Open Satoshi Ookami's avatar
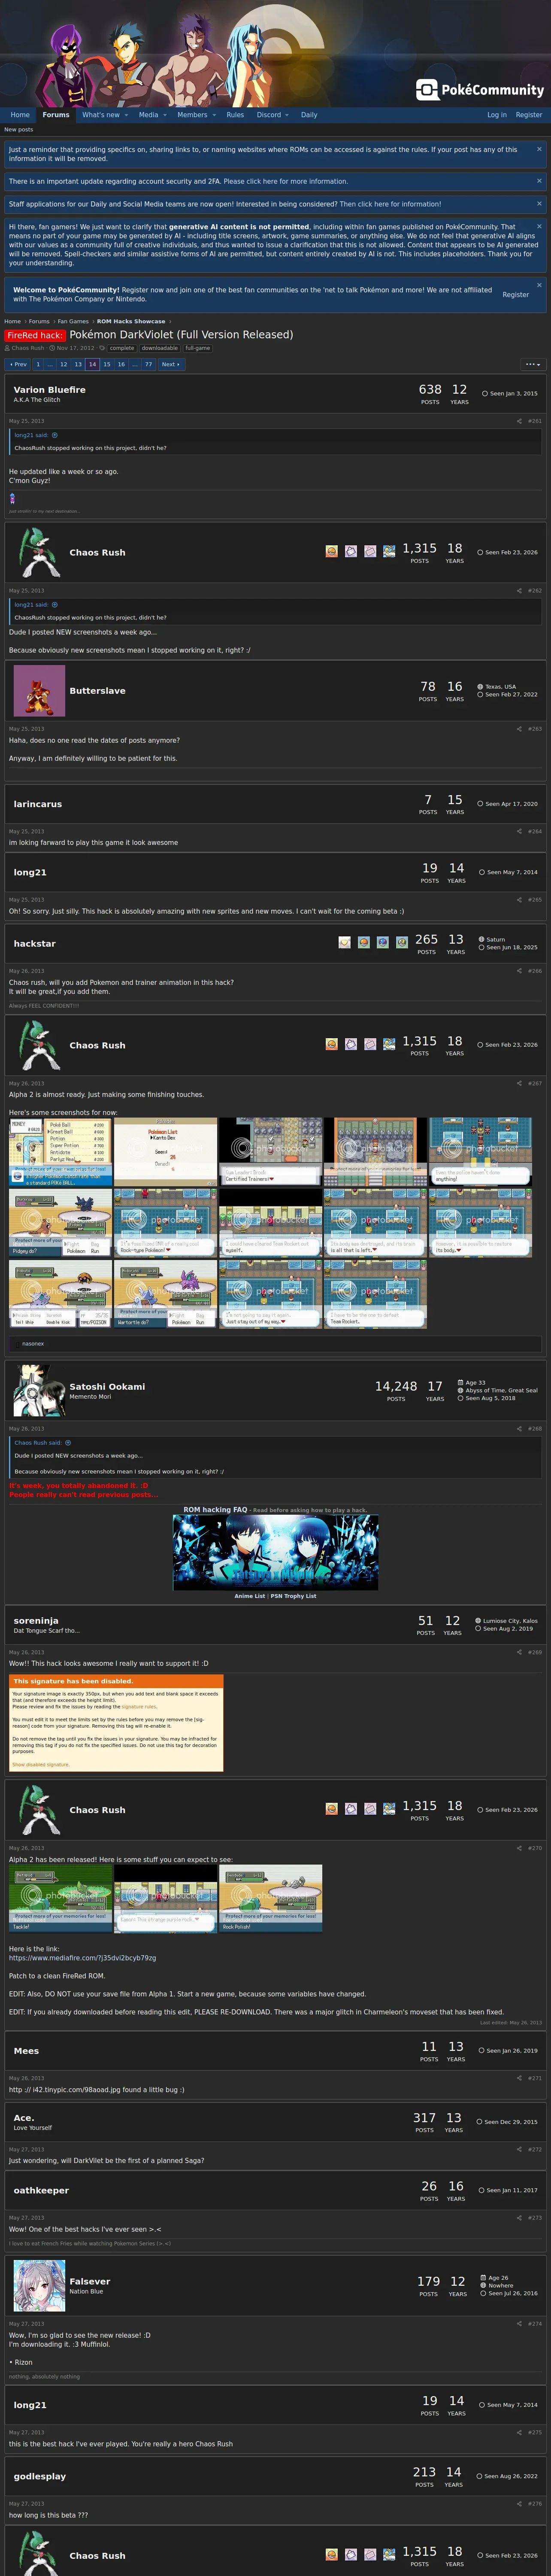The width and height of the screenshot is (551, 2576). tap(39, 1390)
